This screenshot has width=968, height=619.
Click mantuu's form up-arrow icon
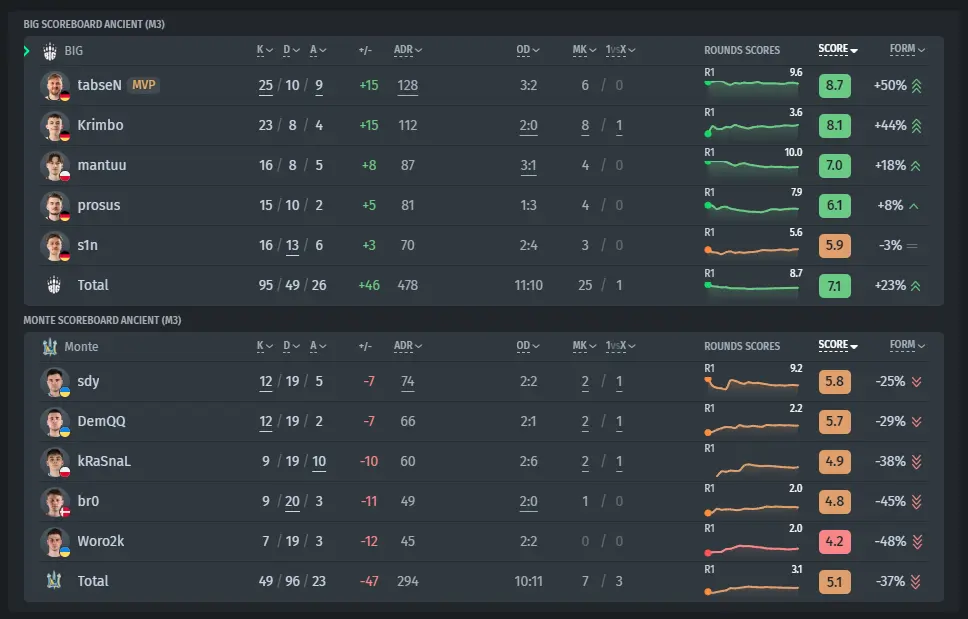916,166
